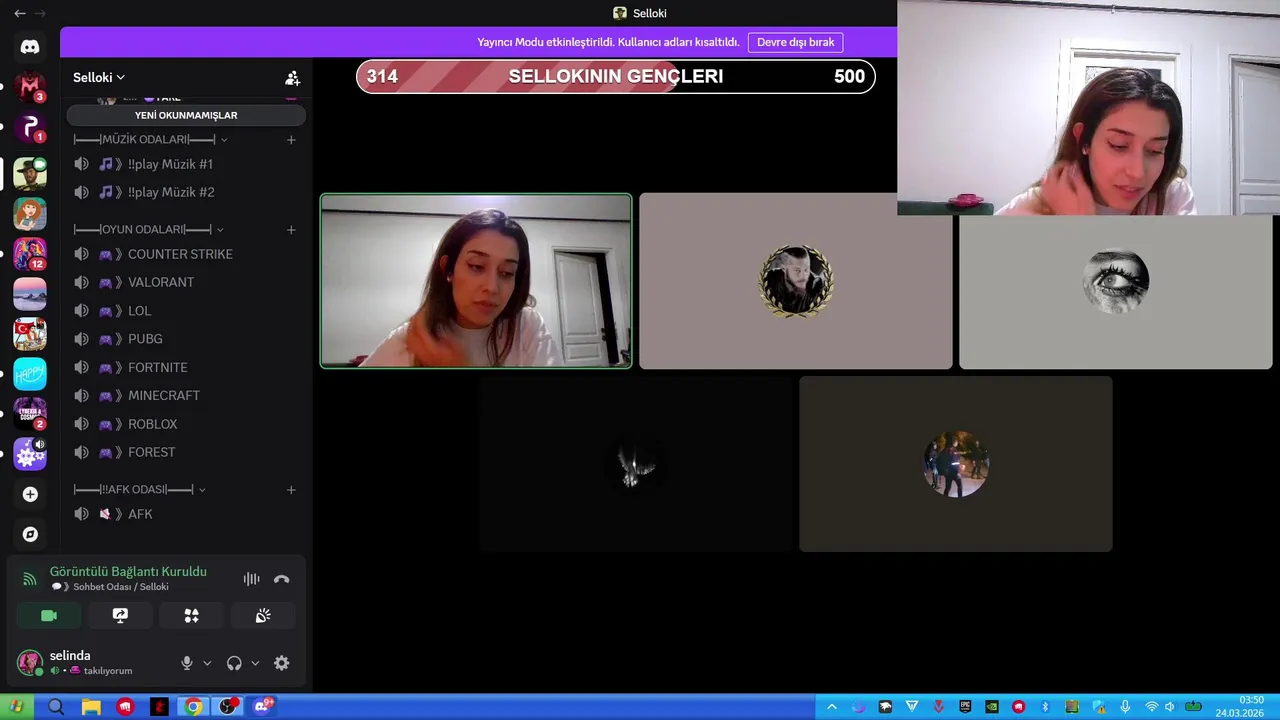Open selinda user profile avatar
Screen dimensions: 1280x720
tap(30, 663)
